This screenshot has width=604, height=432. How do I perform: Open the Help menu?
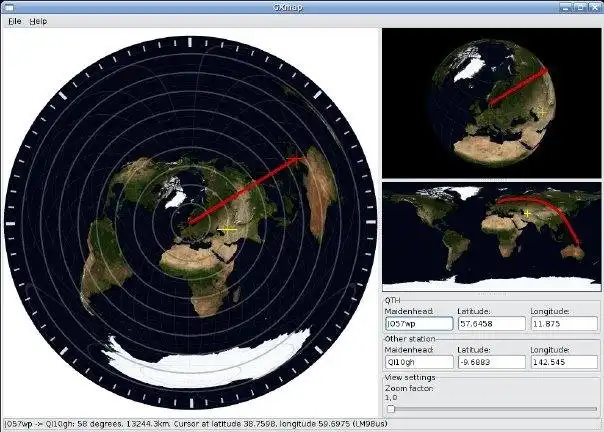(38, 21)
